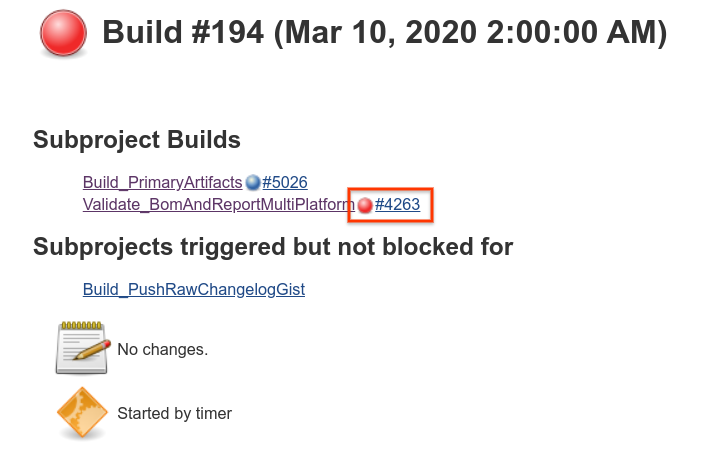The width and height of the screenshot is (706, 461).
Task: Click the No changes. text
Action: (x=163, y=349)
